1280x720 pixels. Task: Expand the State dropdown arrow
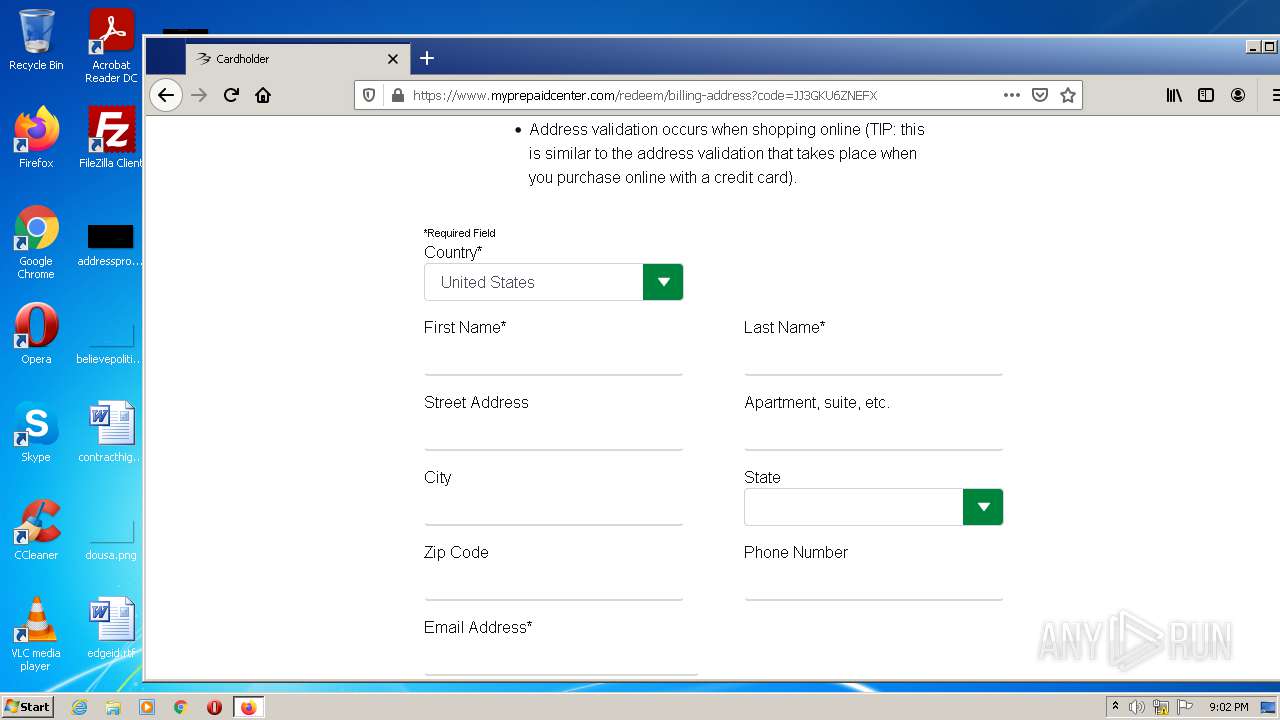[x=983, y=507]
